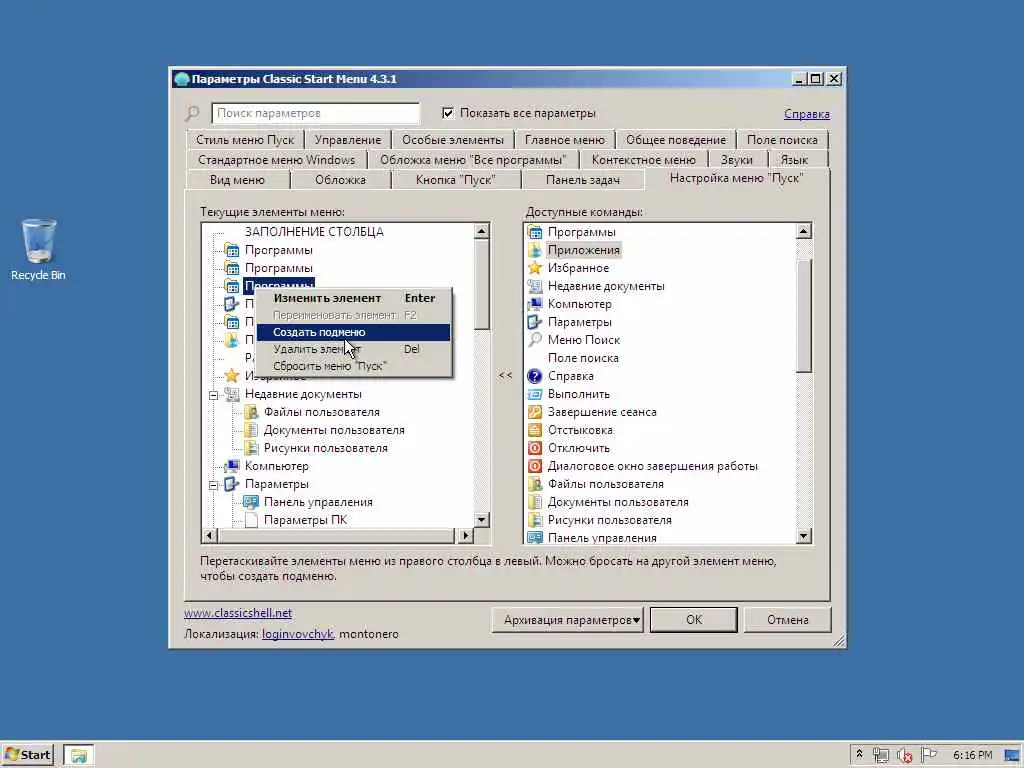Click the Отстыковка icon in commands list
The height and width of the screenshot is (768, 1024).
(x=535, y=430)
